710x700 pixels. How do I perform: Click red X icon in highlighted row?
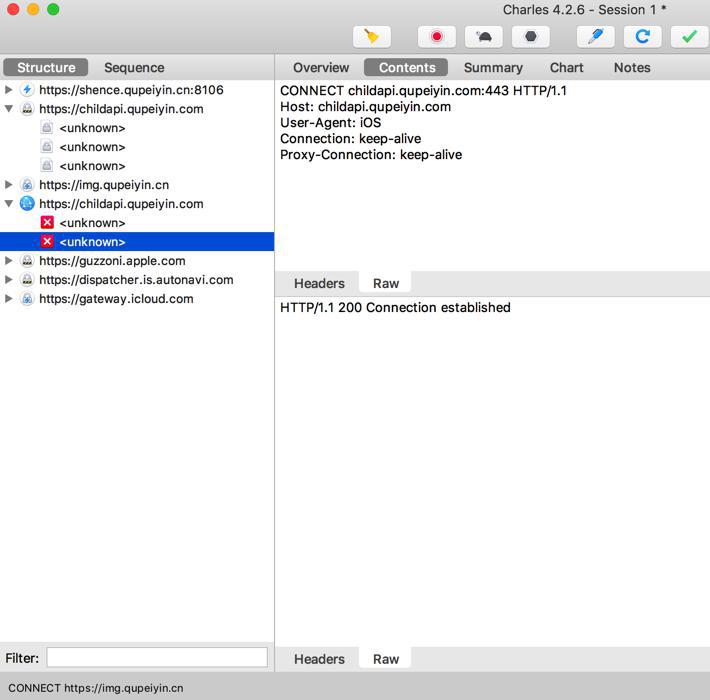47,241
